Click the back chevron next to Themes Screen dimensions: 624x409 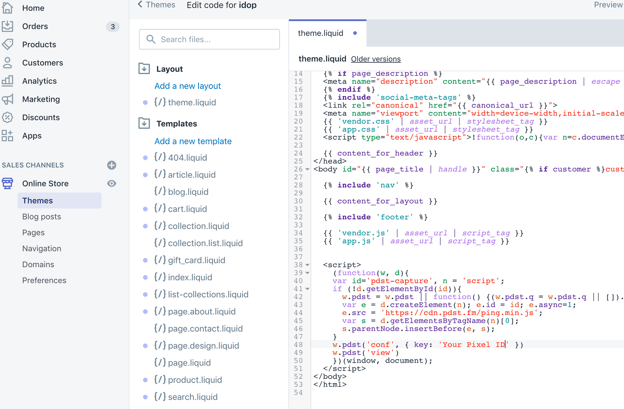140,4
